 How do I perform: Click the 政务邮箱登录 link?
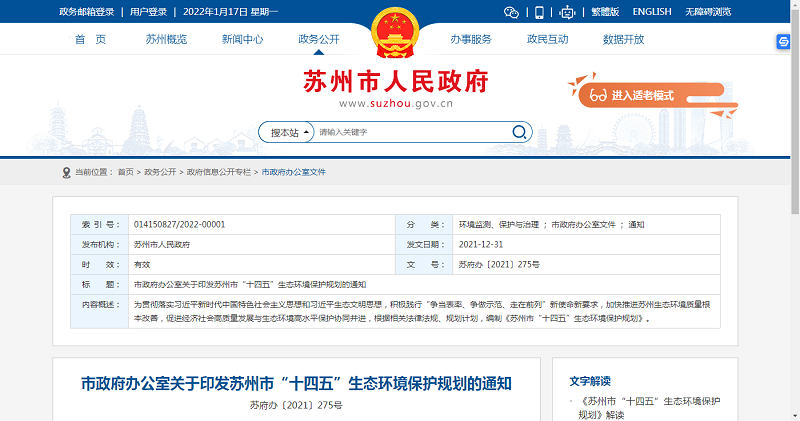pyautogui.click(x=87, y=12)
